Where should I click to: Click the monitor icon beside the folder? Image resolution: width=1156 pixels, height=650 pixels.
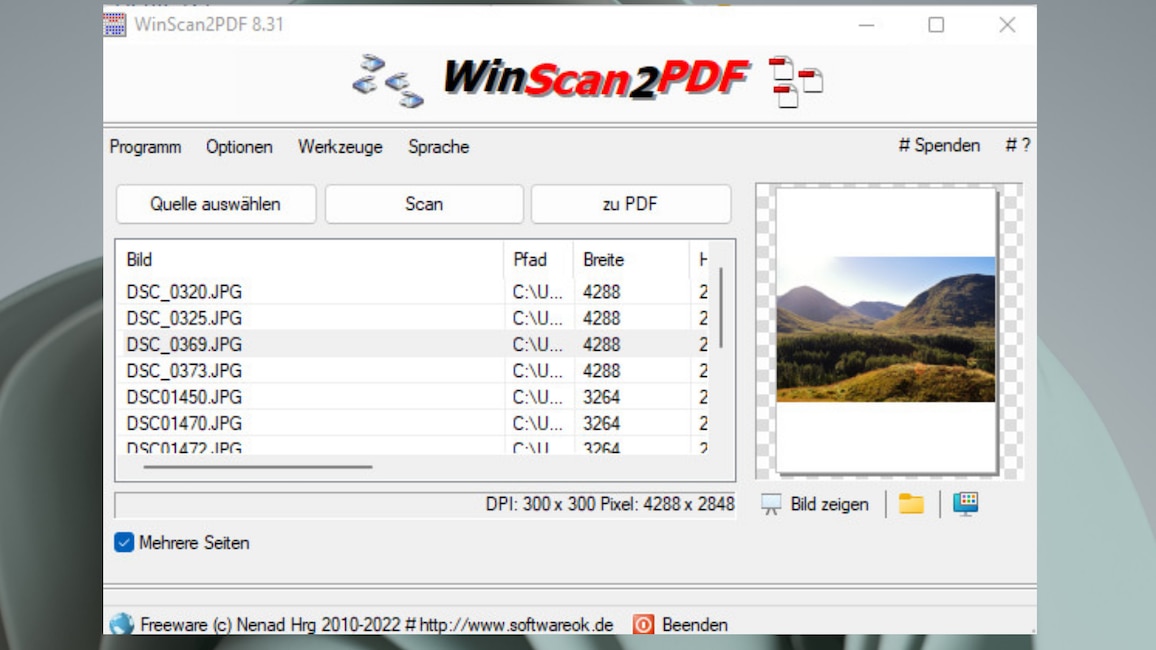tap(965, 504)
